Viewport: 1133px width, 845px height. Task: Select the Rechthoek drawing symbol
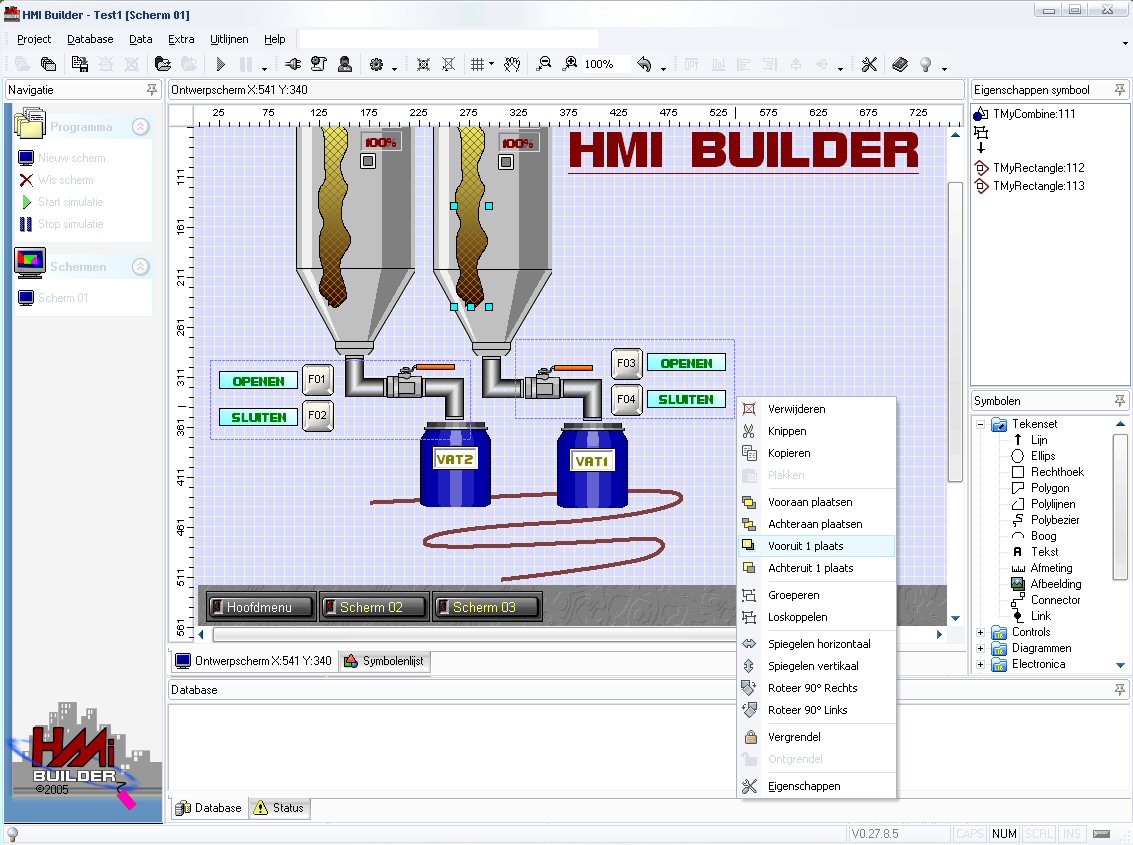1048,472
